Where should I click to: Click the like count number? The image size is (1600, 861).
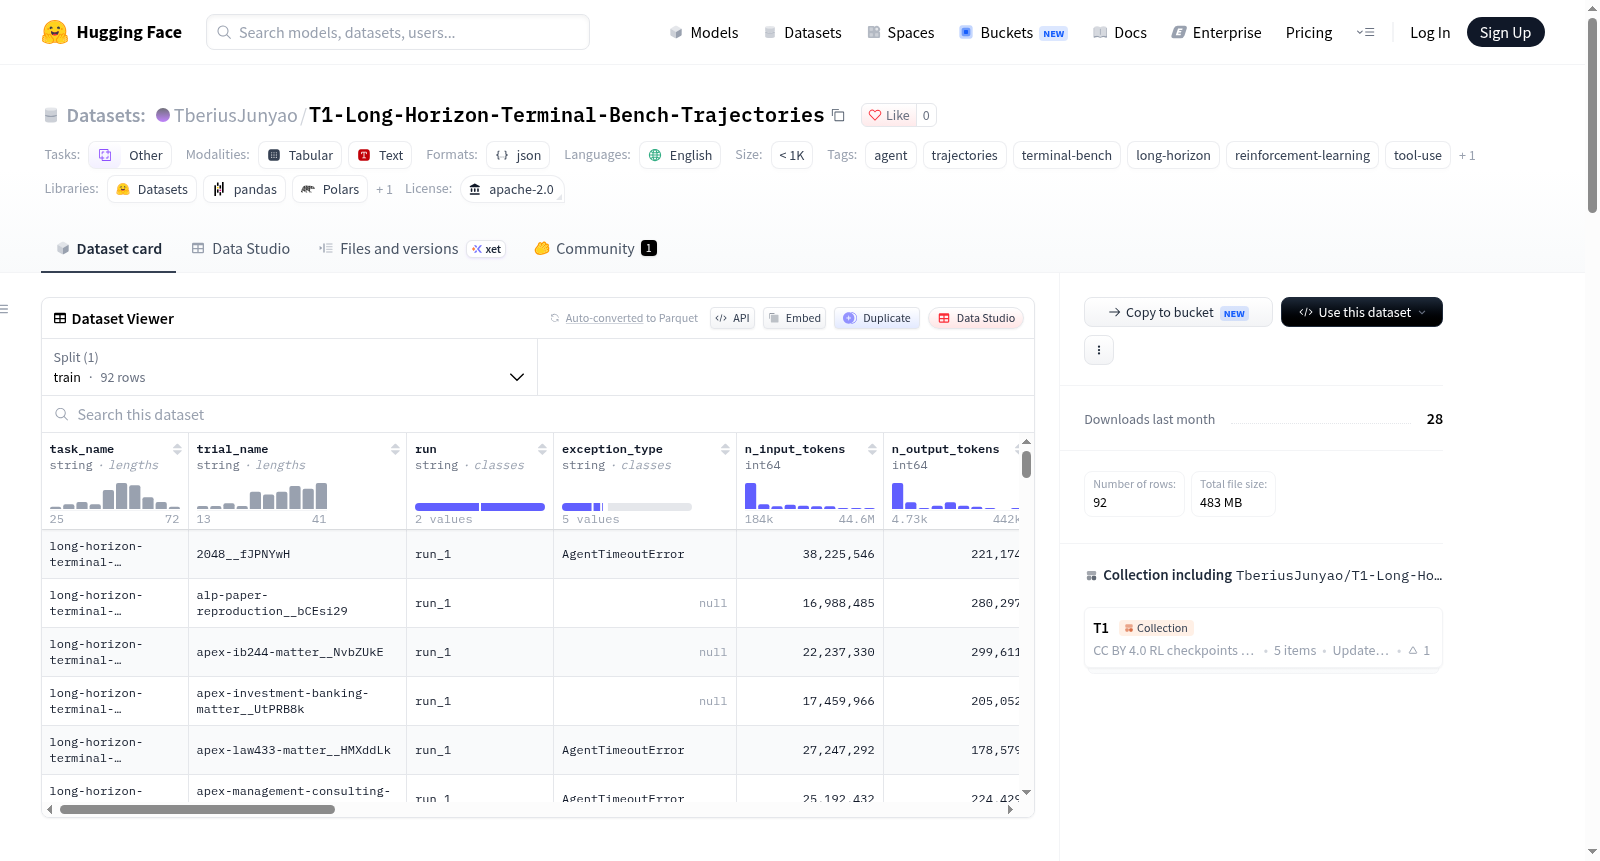(926, 115)
